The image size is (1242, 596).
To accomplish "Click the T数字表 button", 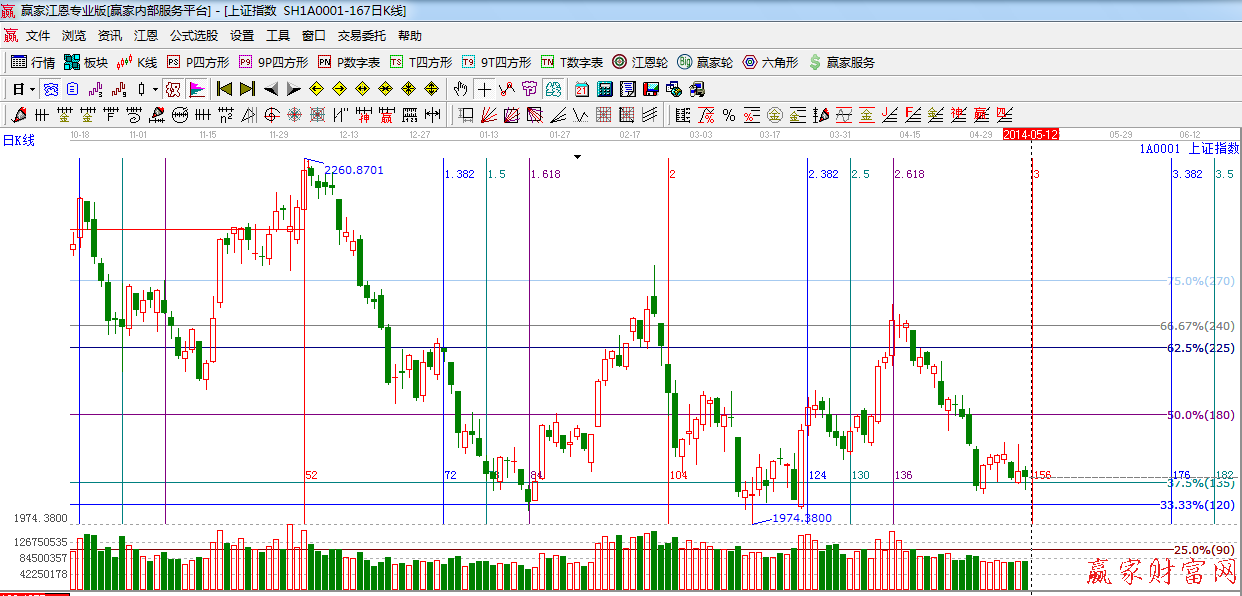I will (x=572, y=62).
